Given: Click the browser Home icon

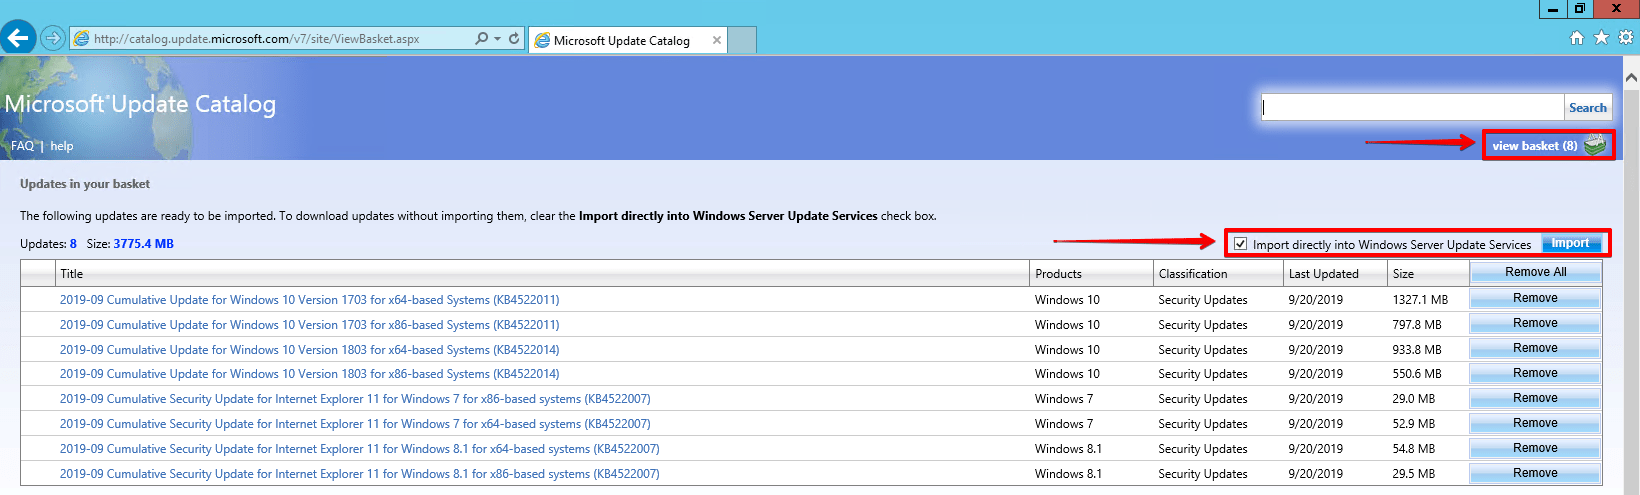Looking at the screenshot, I should click(x=1577, y=37).
